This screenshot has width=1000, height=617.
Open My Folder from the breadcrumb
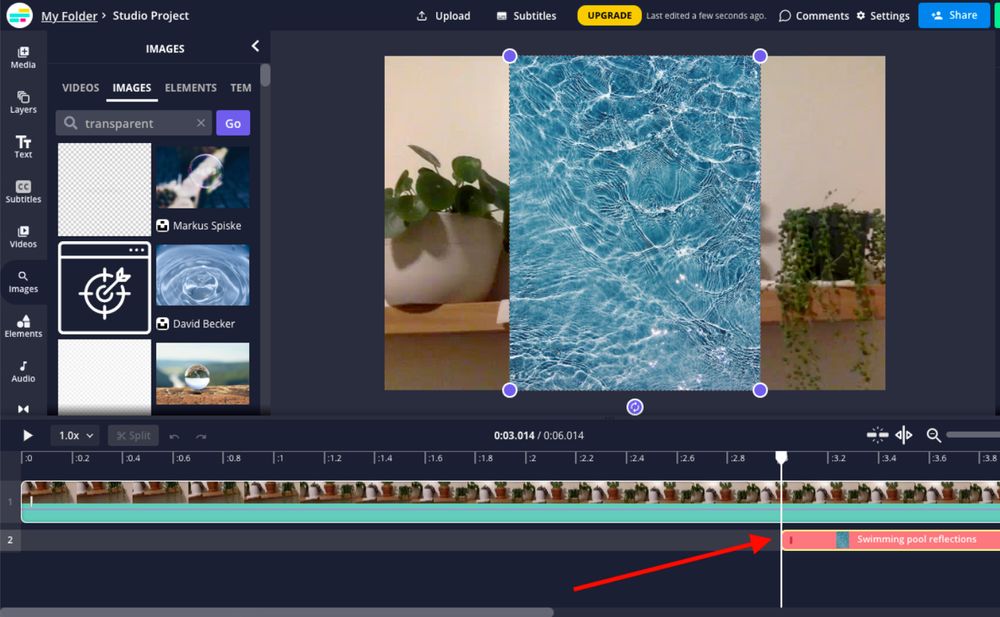69,15
